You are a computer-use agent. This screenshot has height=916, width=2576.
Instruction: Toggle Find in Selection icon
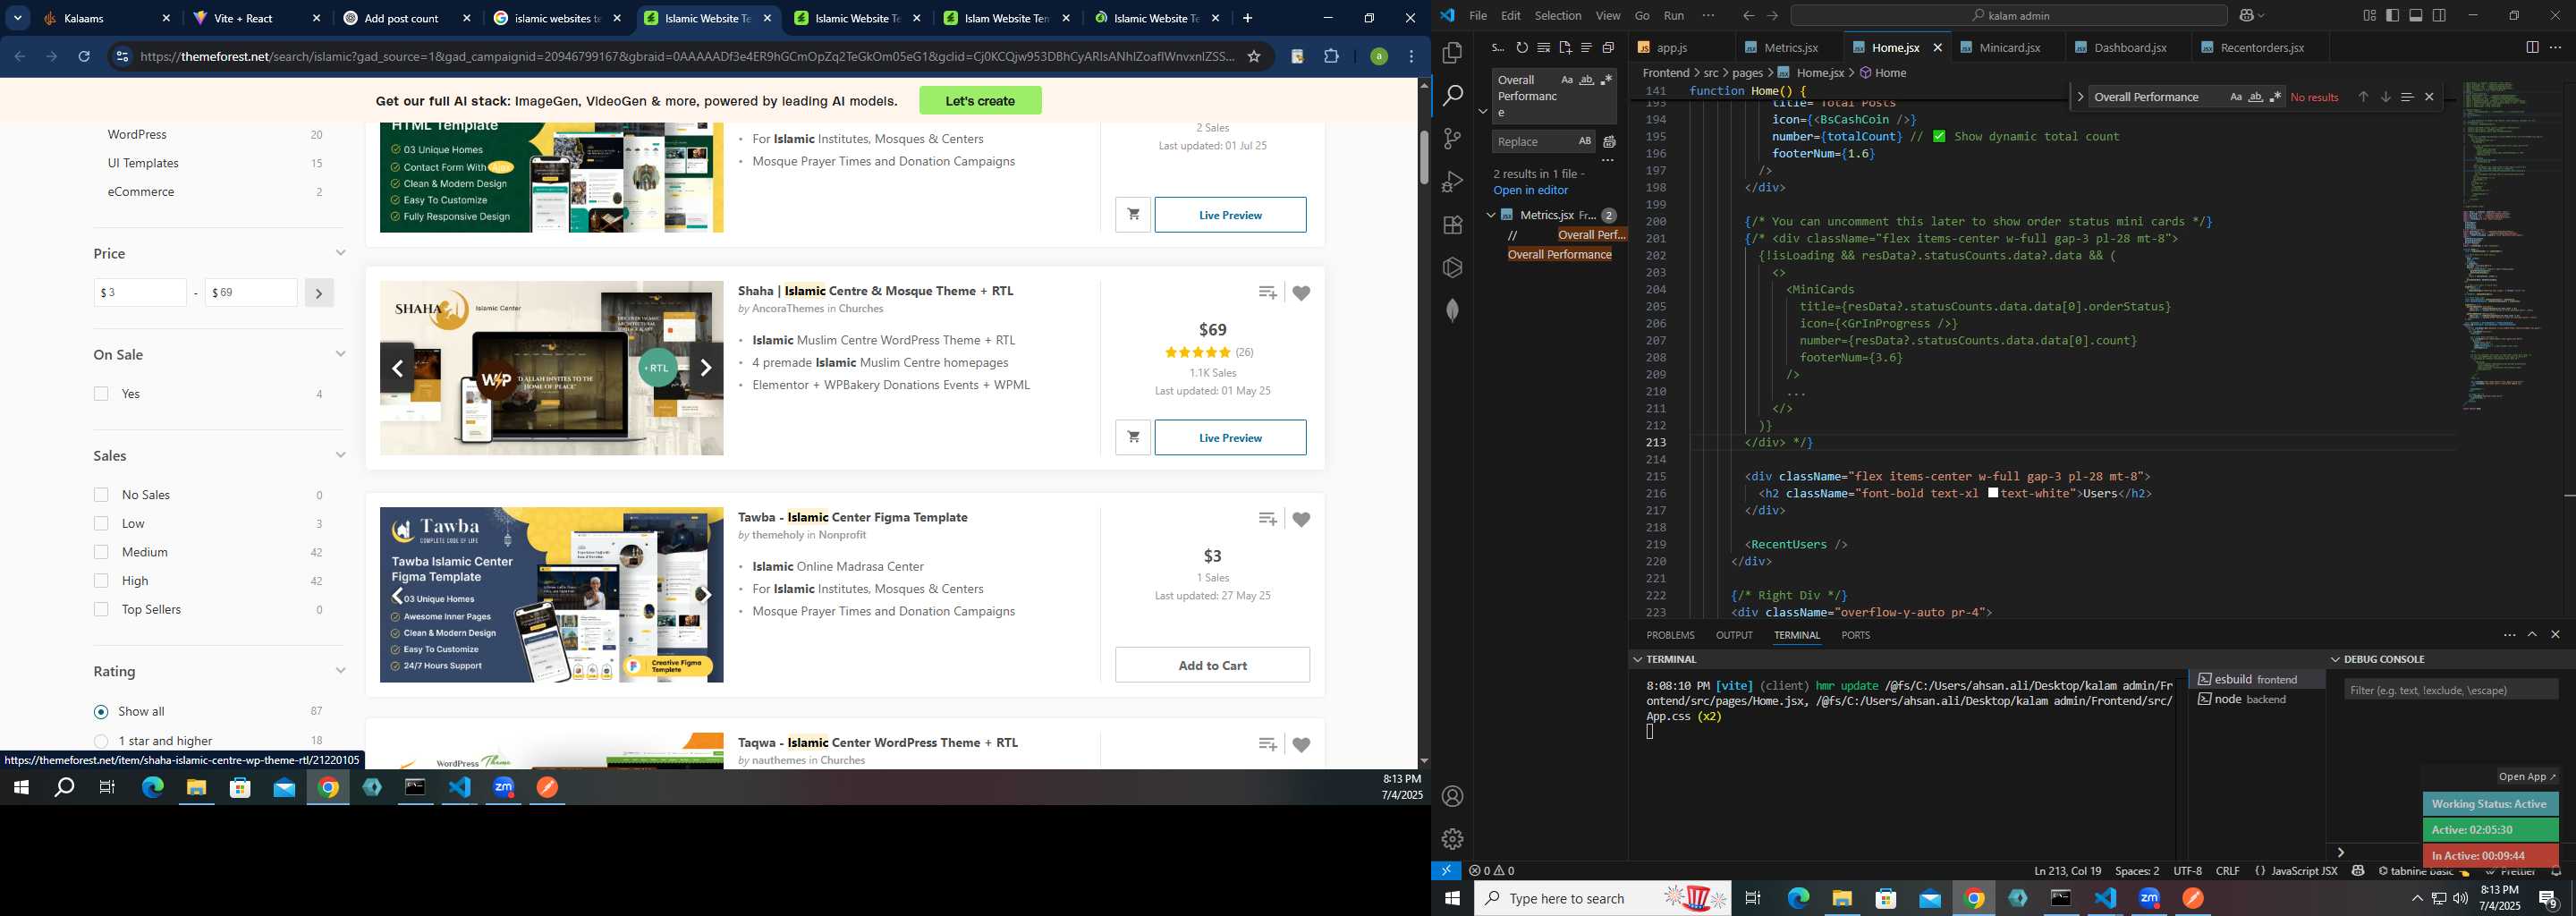[x=2407, y=97]
